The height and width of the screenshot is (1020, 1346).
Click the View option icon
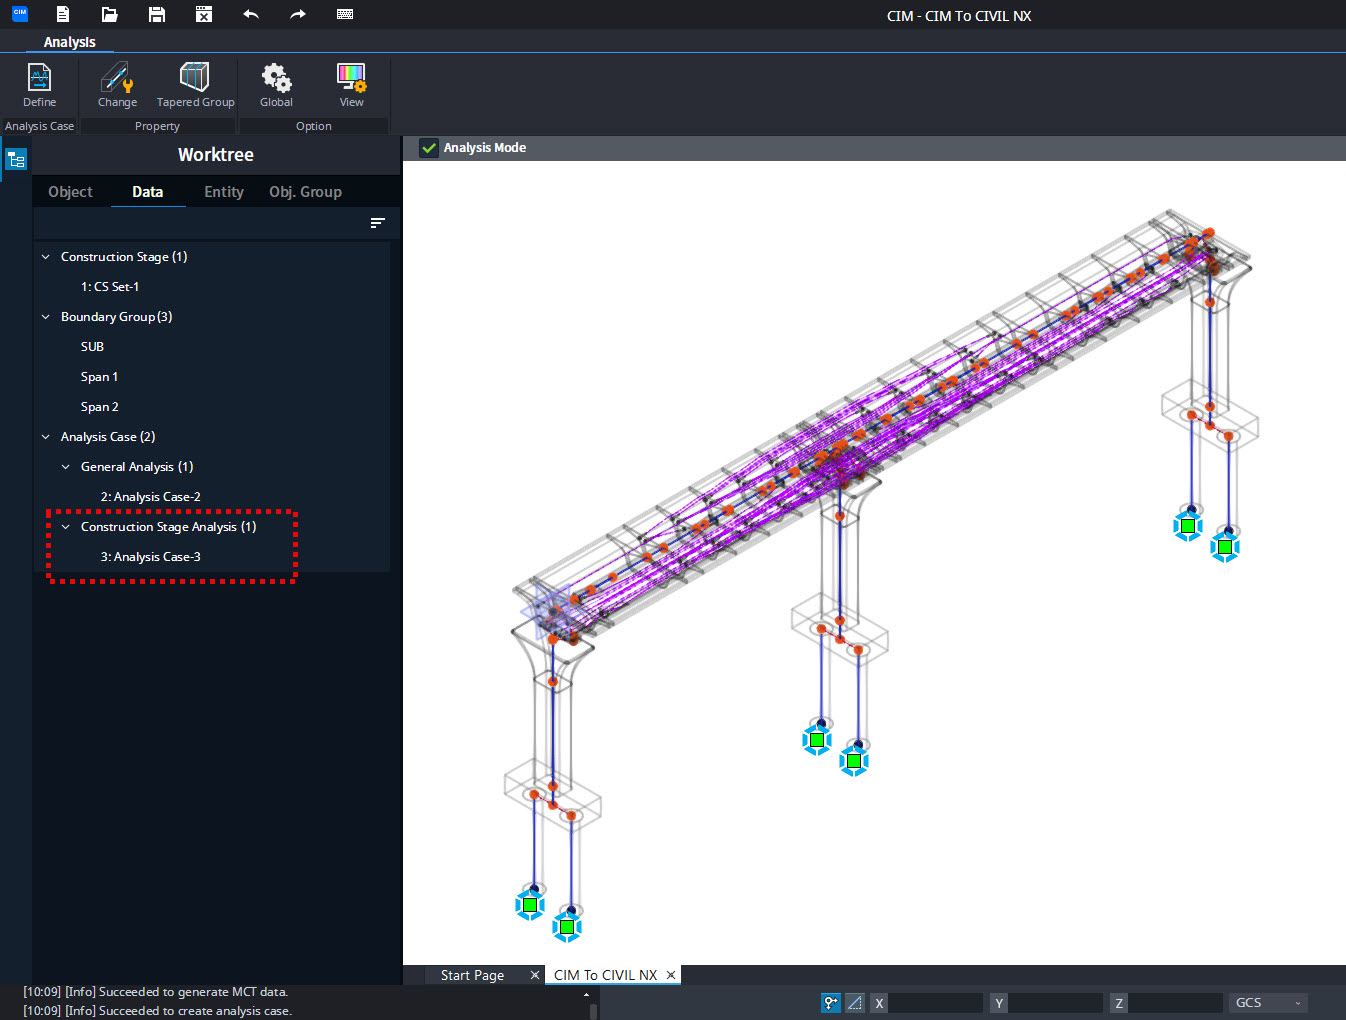tap(351, 85)
